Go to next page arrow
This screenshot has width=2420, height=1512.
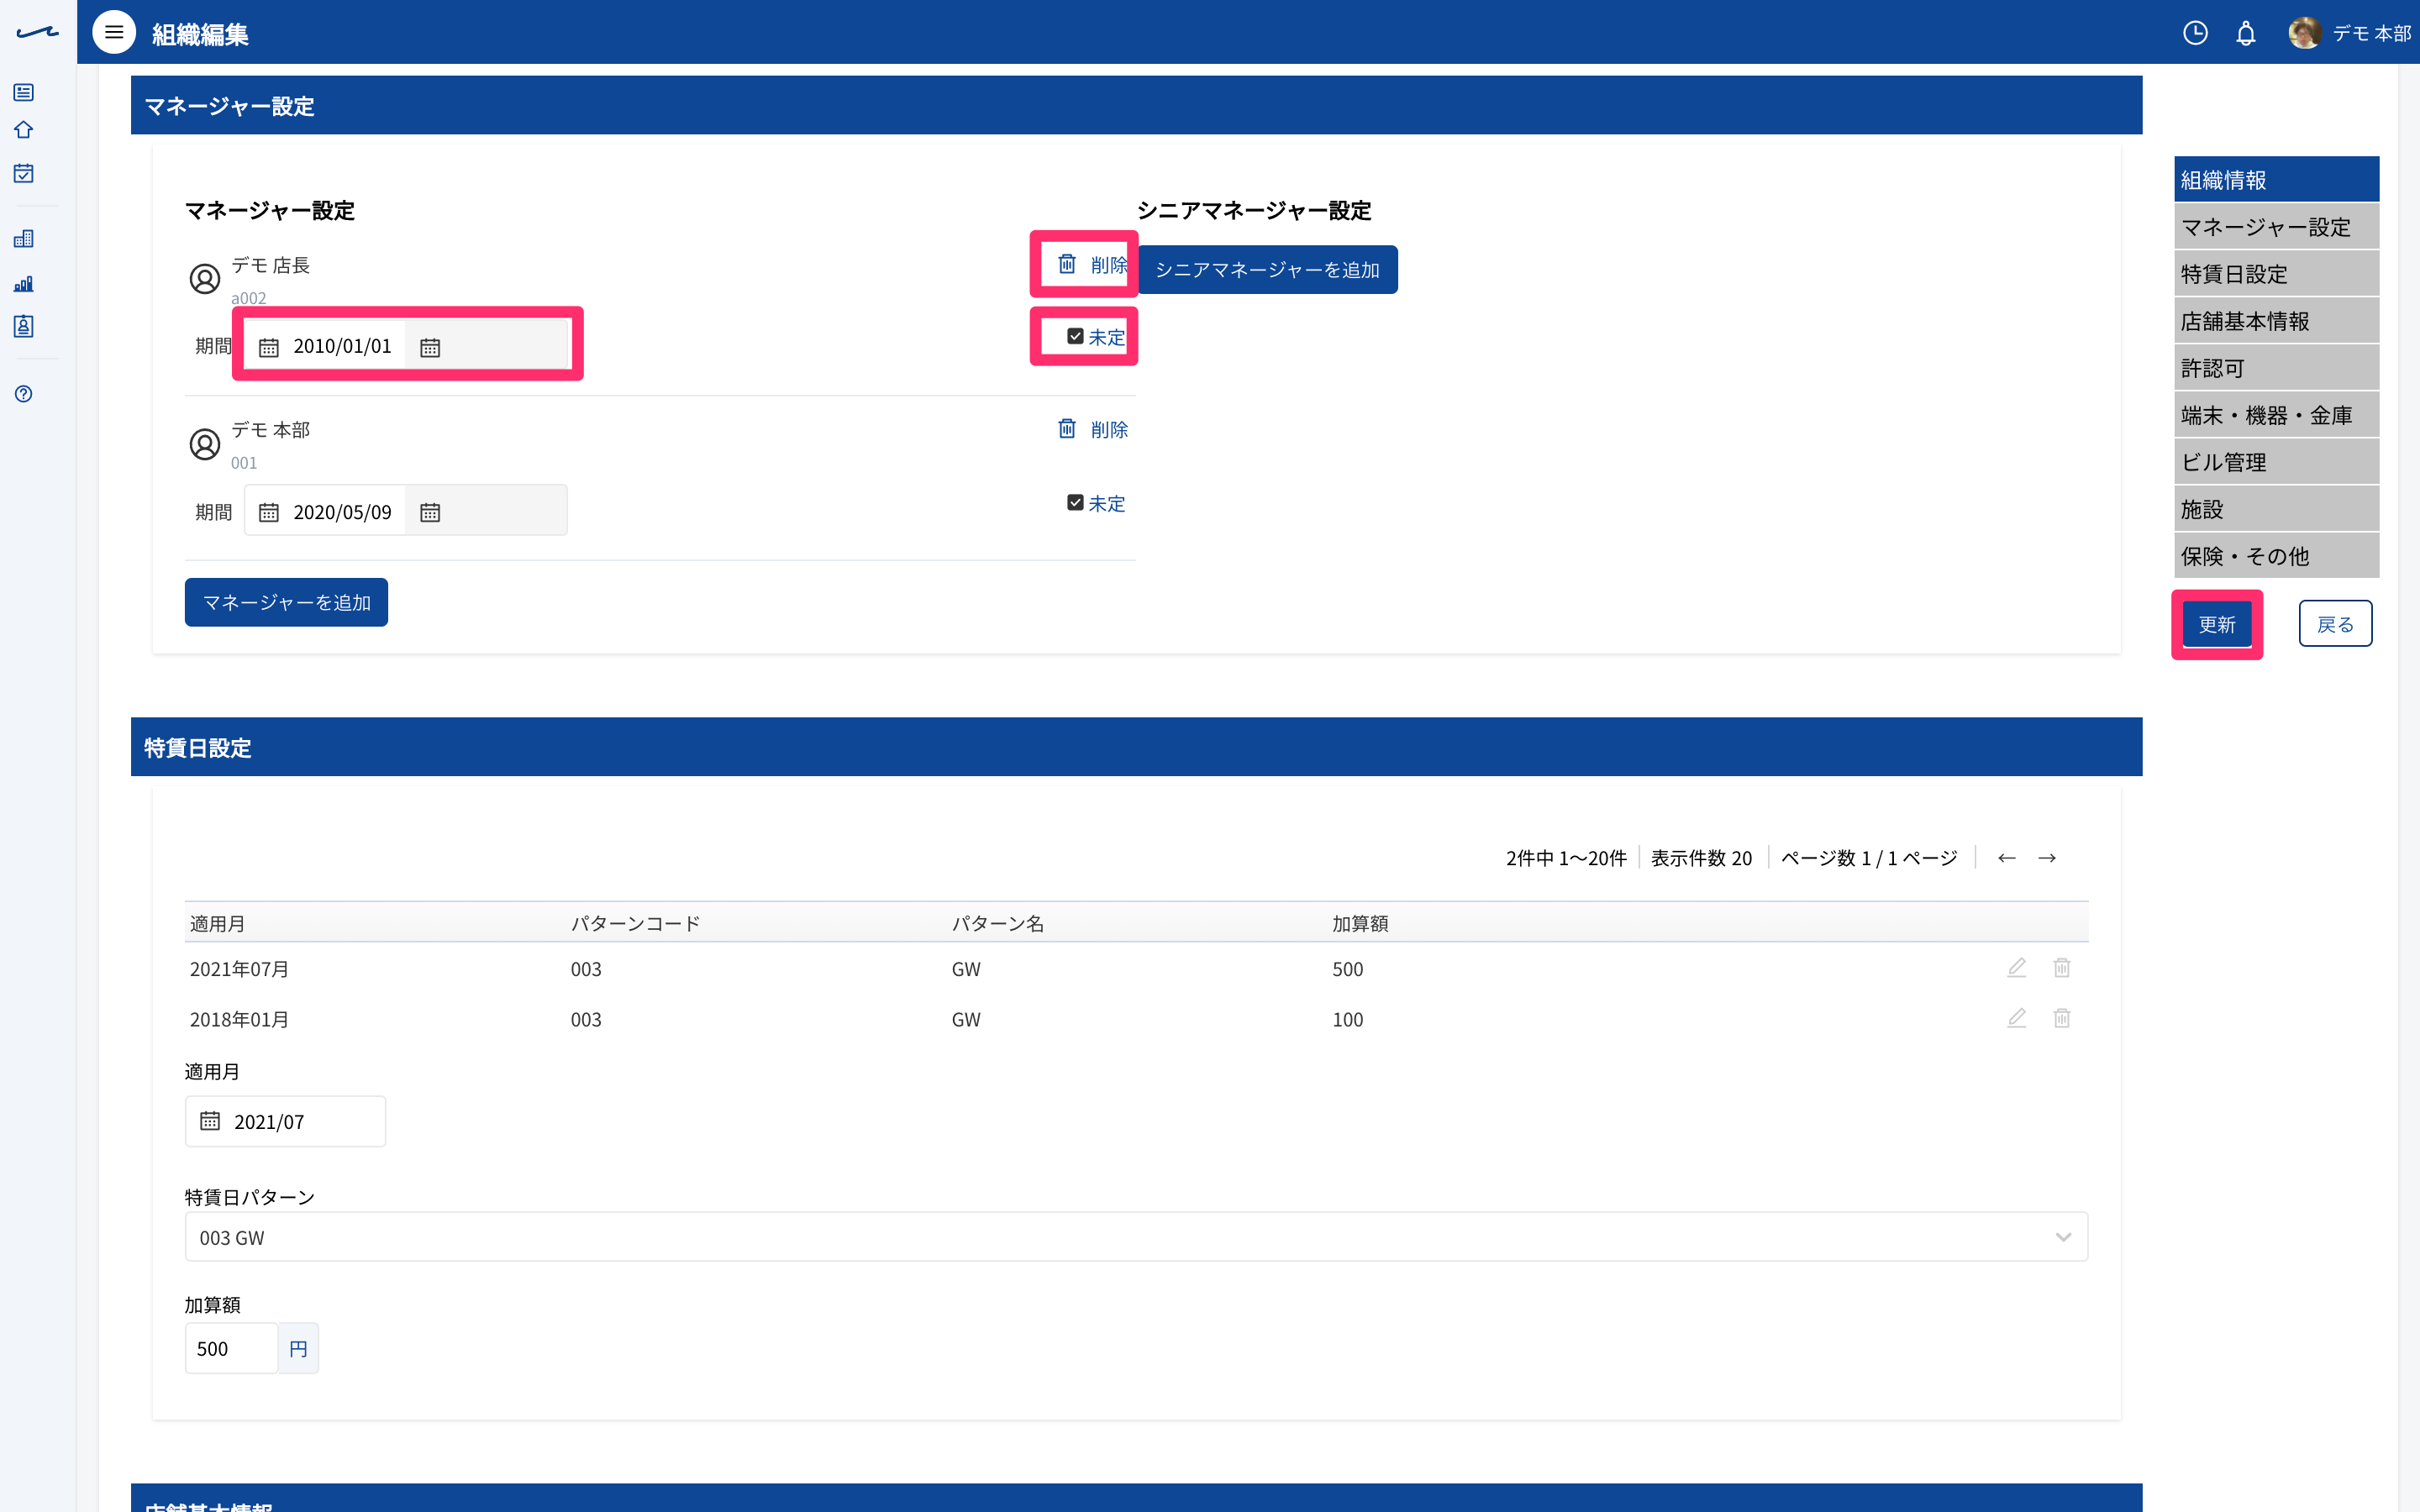(2047, 858)
